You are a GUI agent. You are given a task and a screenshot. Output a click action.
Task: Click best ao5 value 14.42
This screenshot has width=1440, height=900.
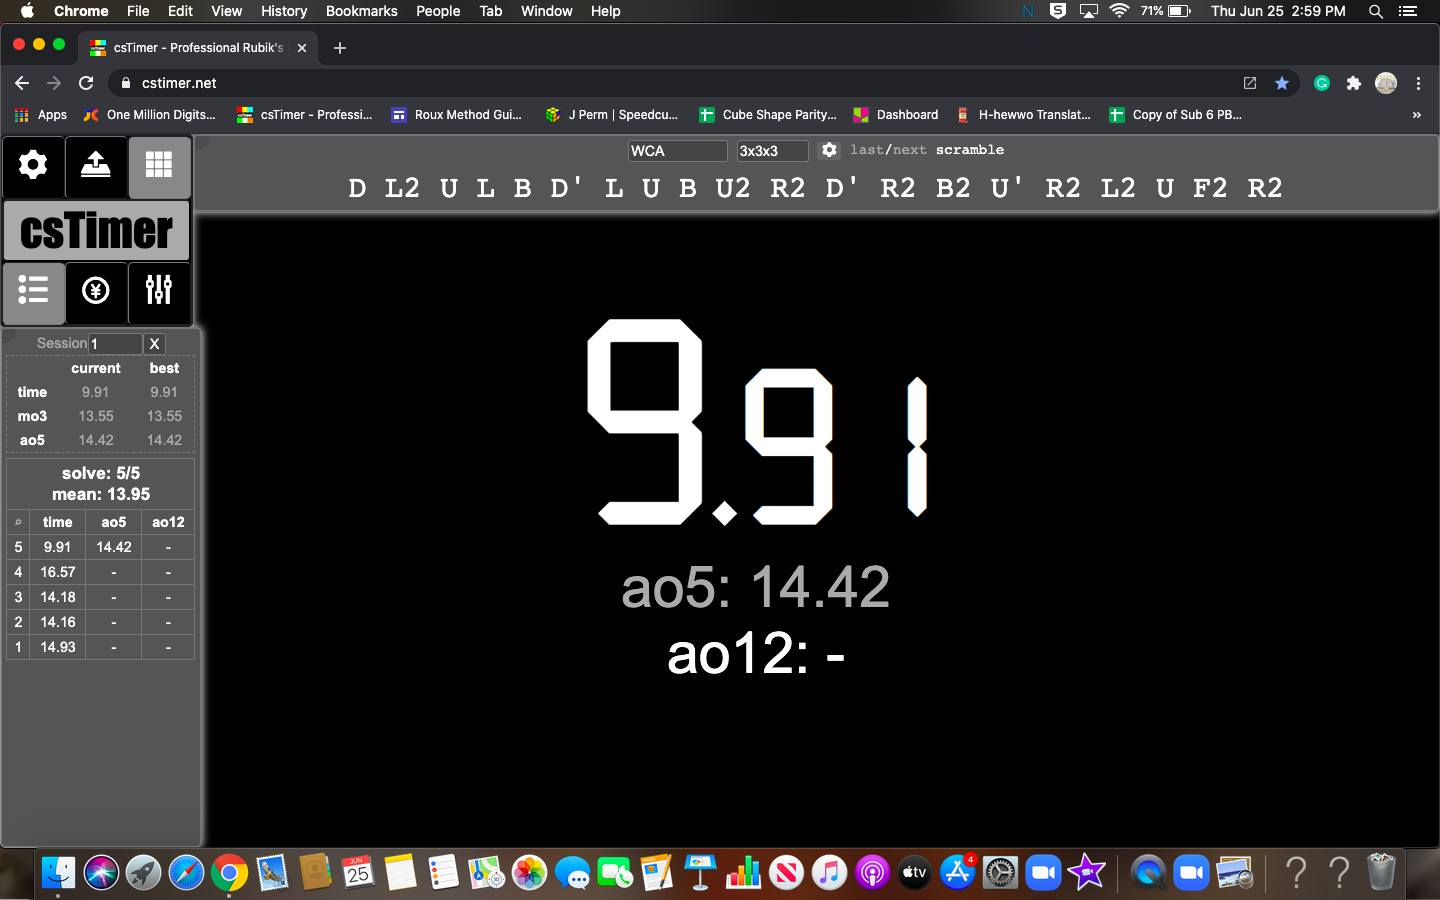164,440
